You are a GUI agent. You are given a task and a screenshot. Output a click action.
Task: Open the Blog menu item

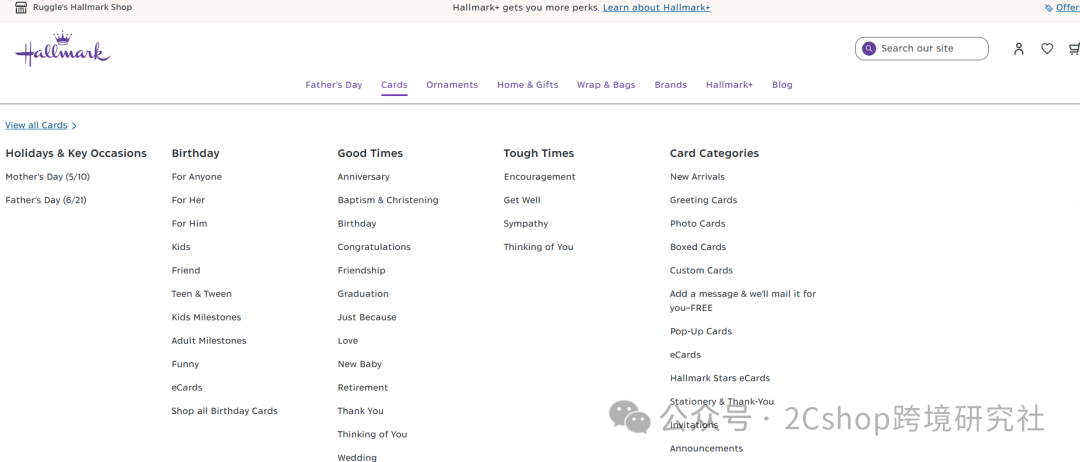point(782,85)
